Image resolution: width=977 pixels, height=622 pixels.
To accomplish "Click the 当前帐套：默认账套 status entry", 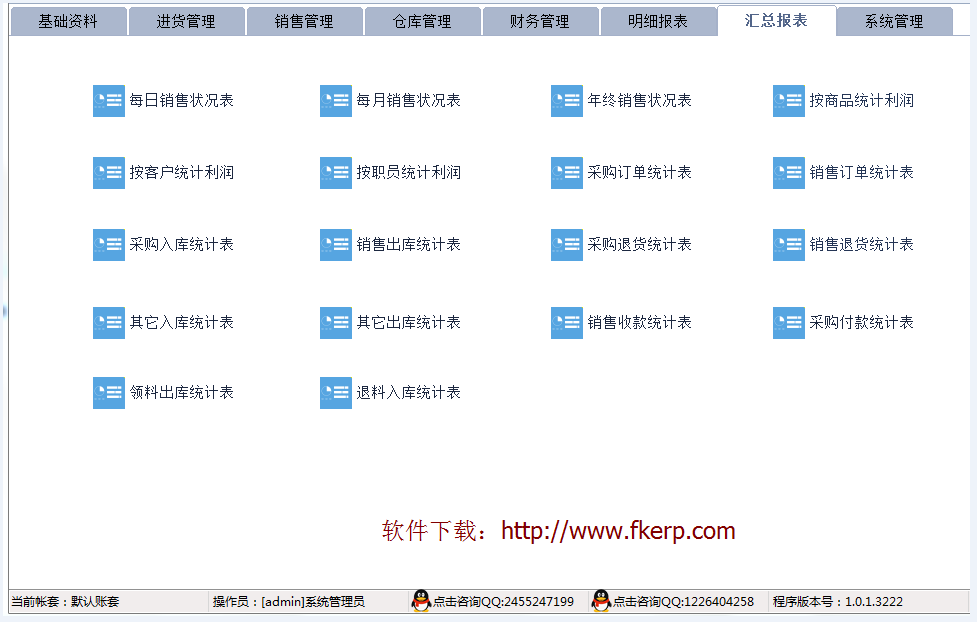I will pos(65,601).
